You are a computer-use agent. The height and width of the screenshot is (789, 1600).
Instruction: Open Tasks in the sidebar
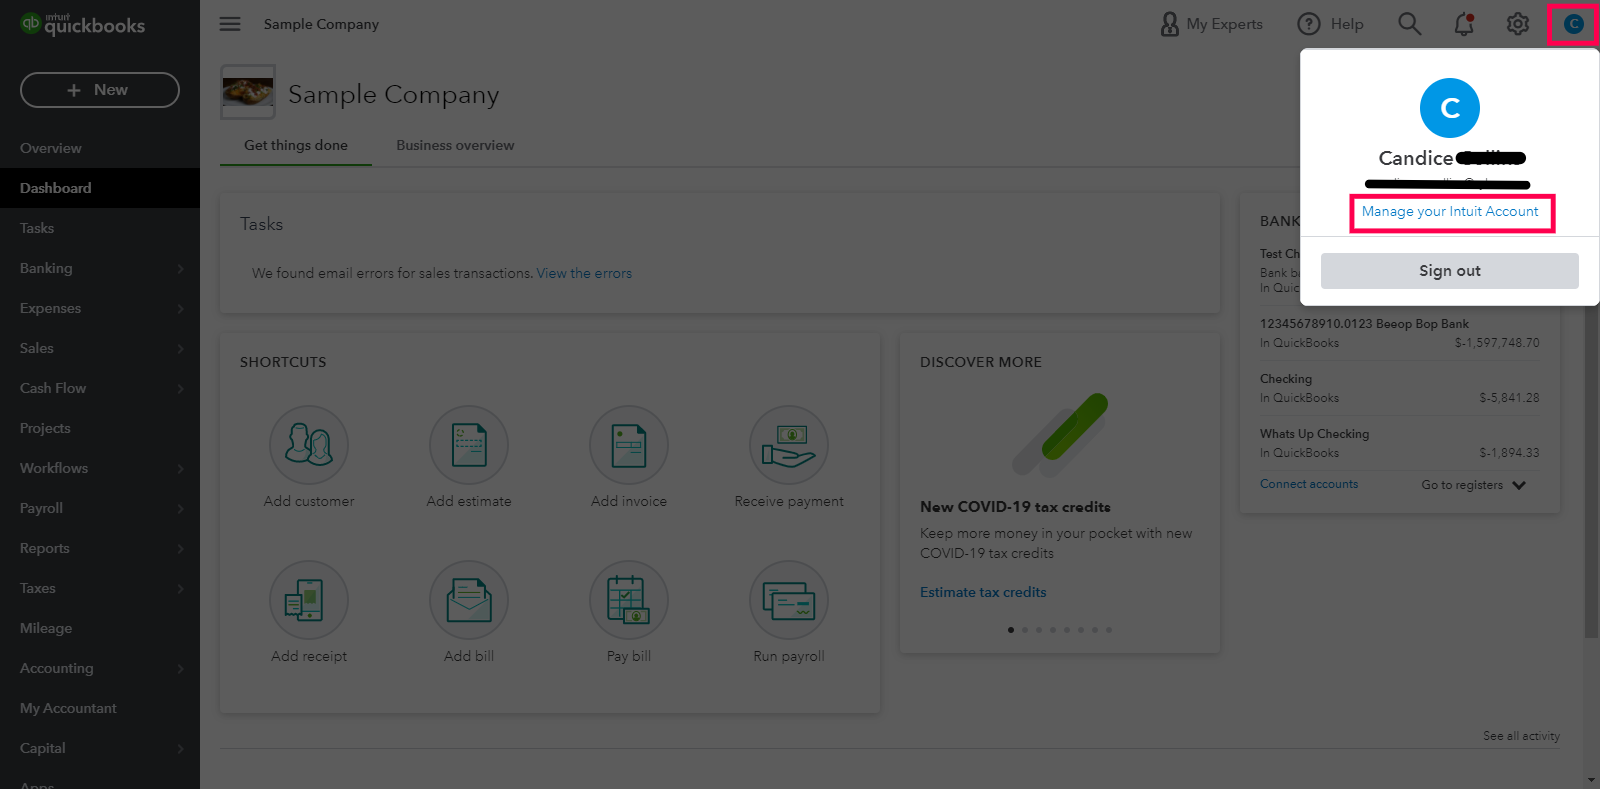coord(100,228)
